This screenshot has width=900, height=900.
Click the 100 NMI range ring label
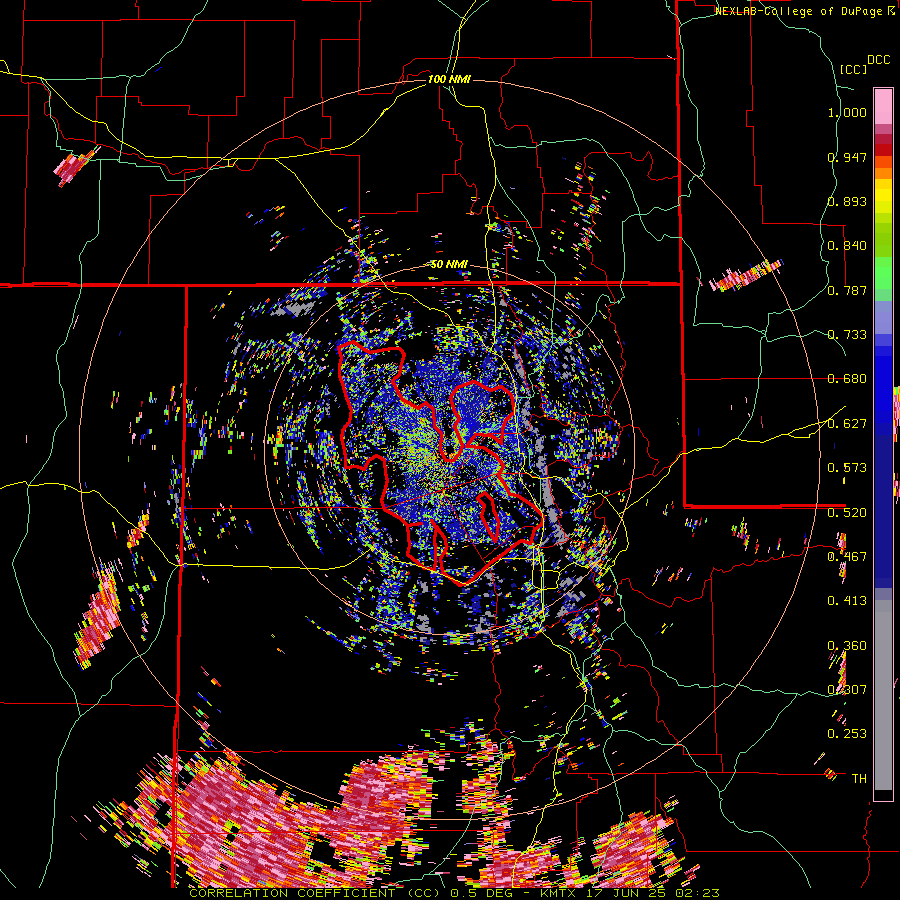click(x=449, y=79)
